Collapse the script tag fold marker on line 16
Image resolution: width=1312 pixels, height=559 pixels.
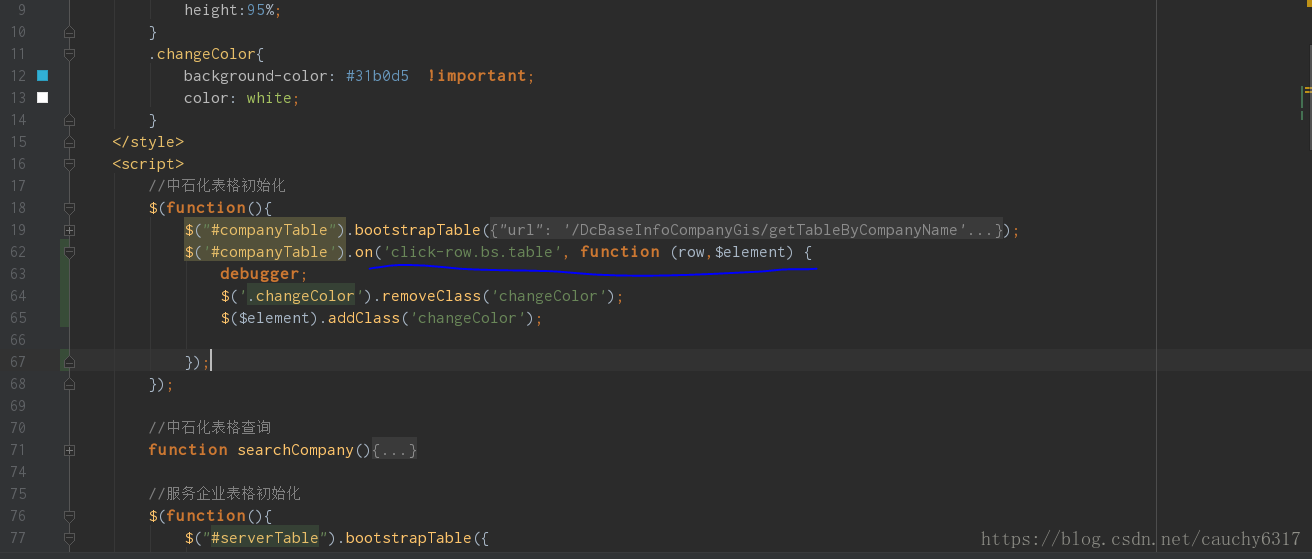coord(69,164)
